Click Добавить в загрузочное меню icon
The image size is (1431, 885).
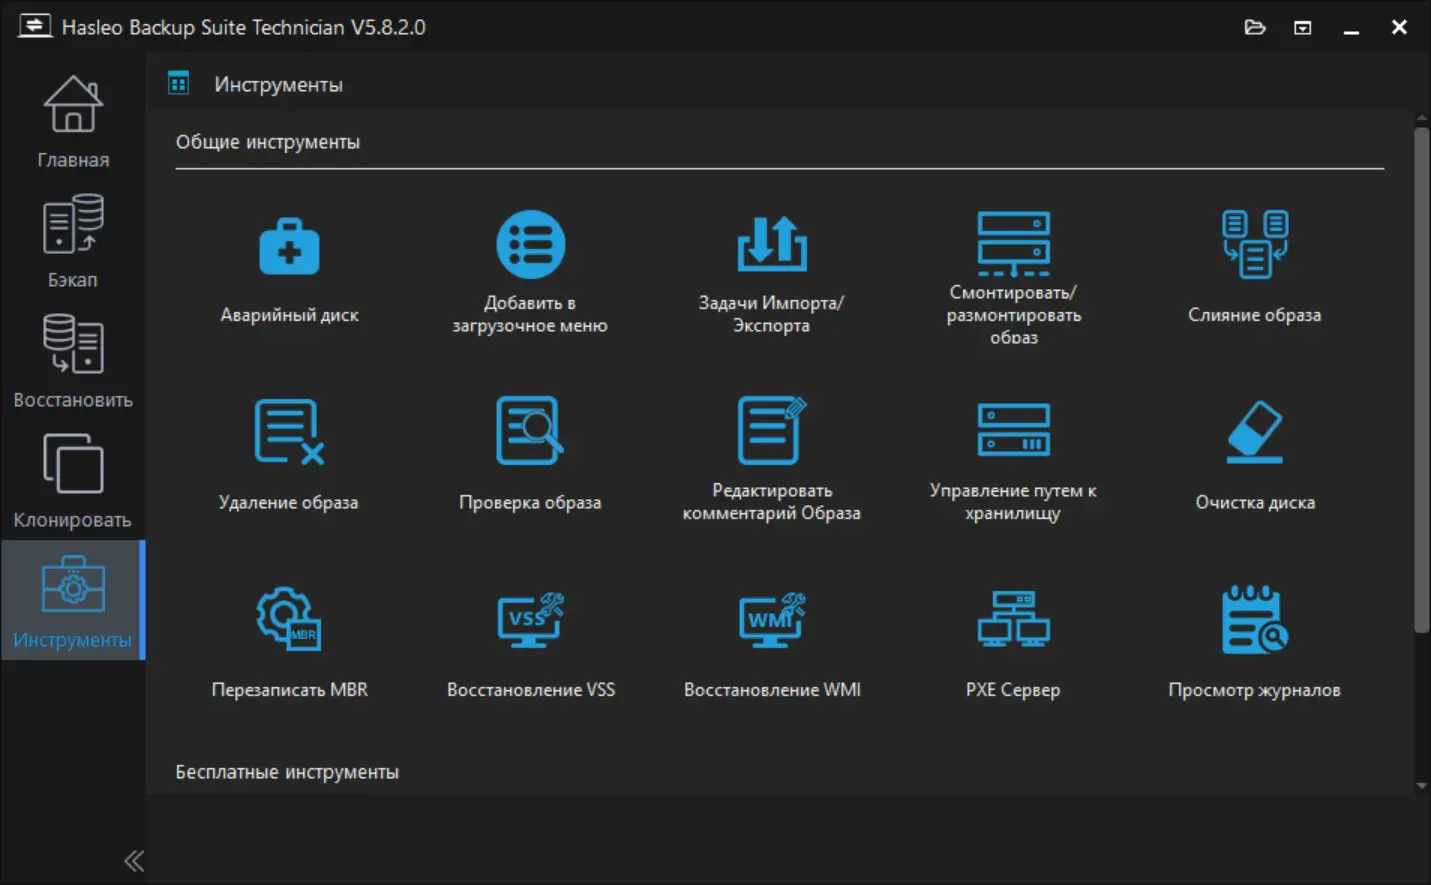[530, 246]
